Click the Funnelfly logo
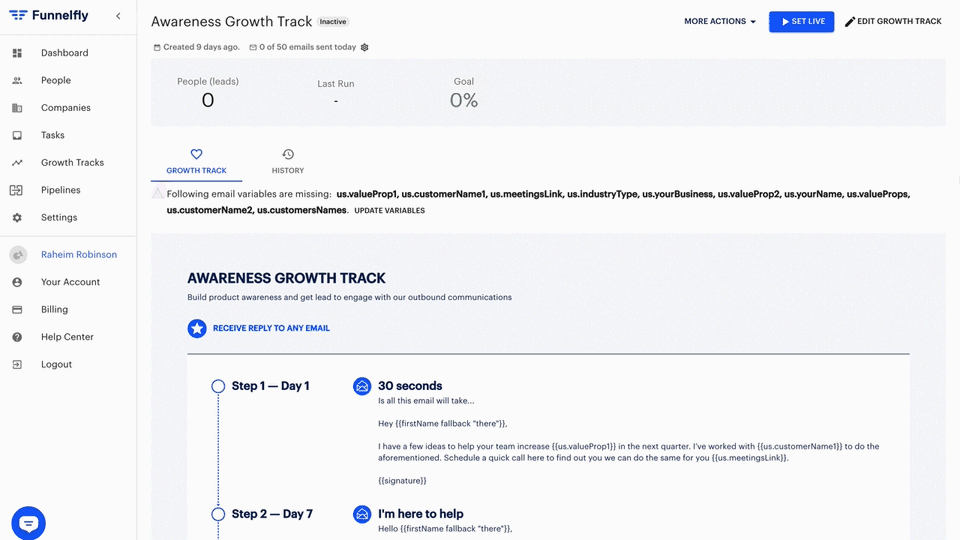The height and width of the screenshot is (540, 960). click(x=48, y=15)
